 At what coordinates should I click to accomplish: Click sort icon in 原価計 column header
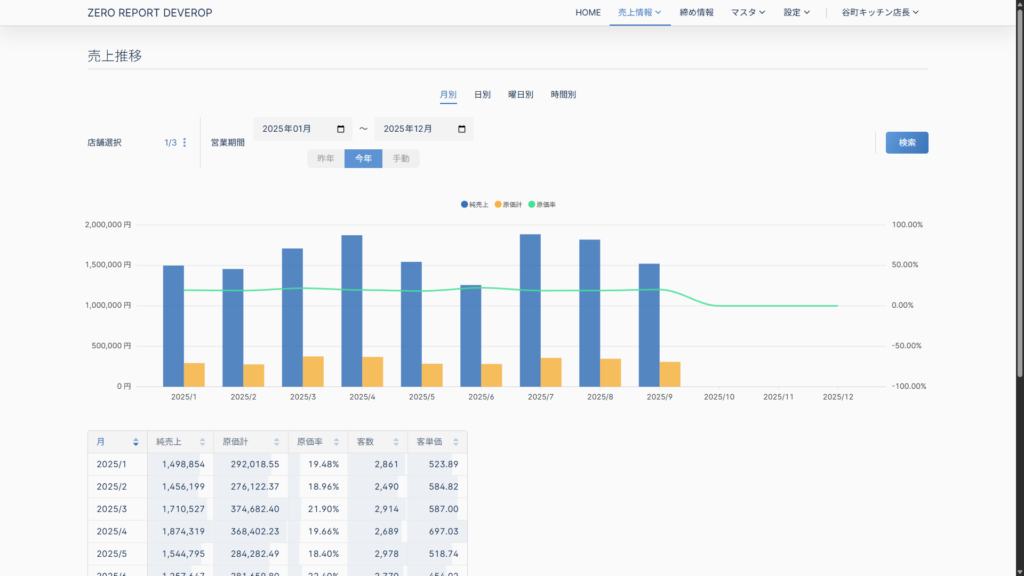pos(277,441)
